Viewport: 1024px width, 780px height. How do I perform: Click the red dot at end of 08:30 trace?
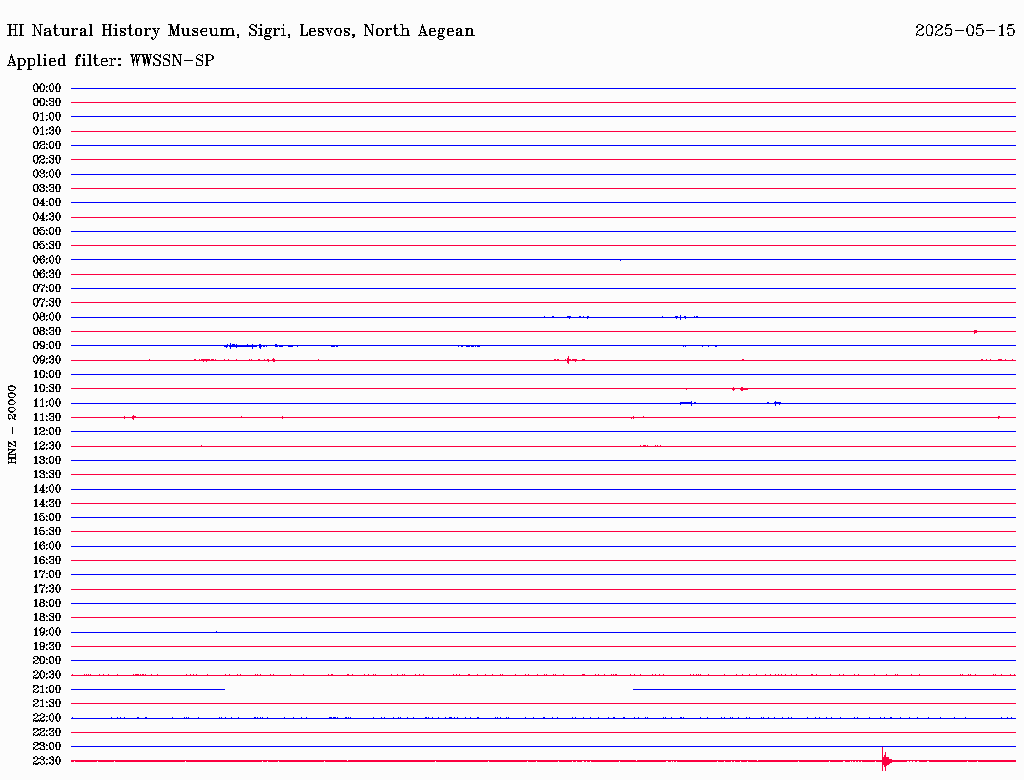pyautogui.click(x=975, y=332)
